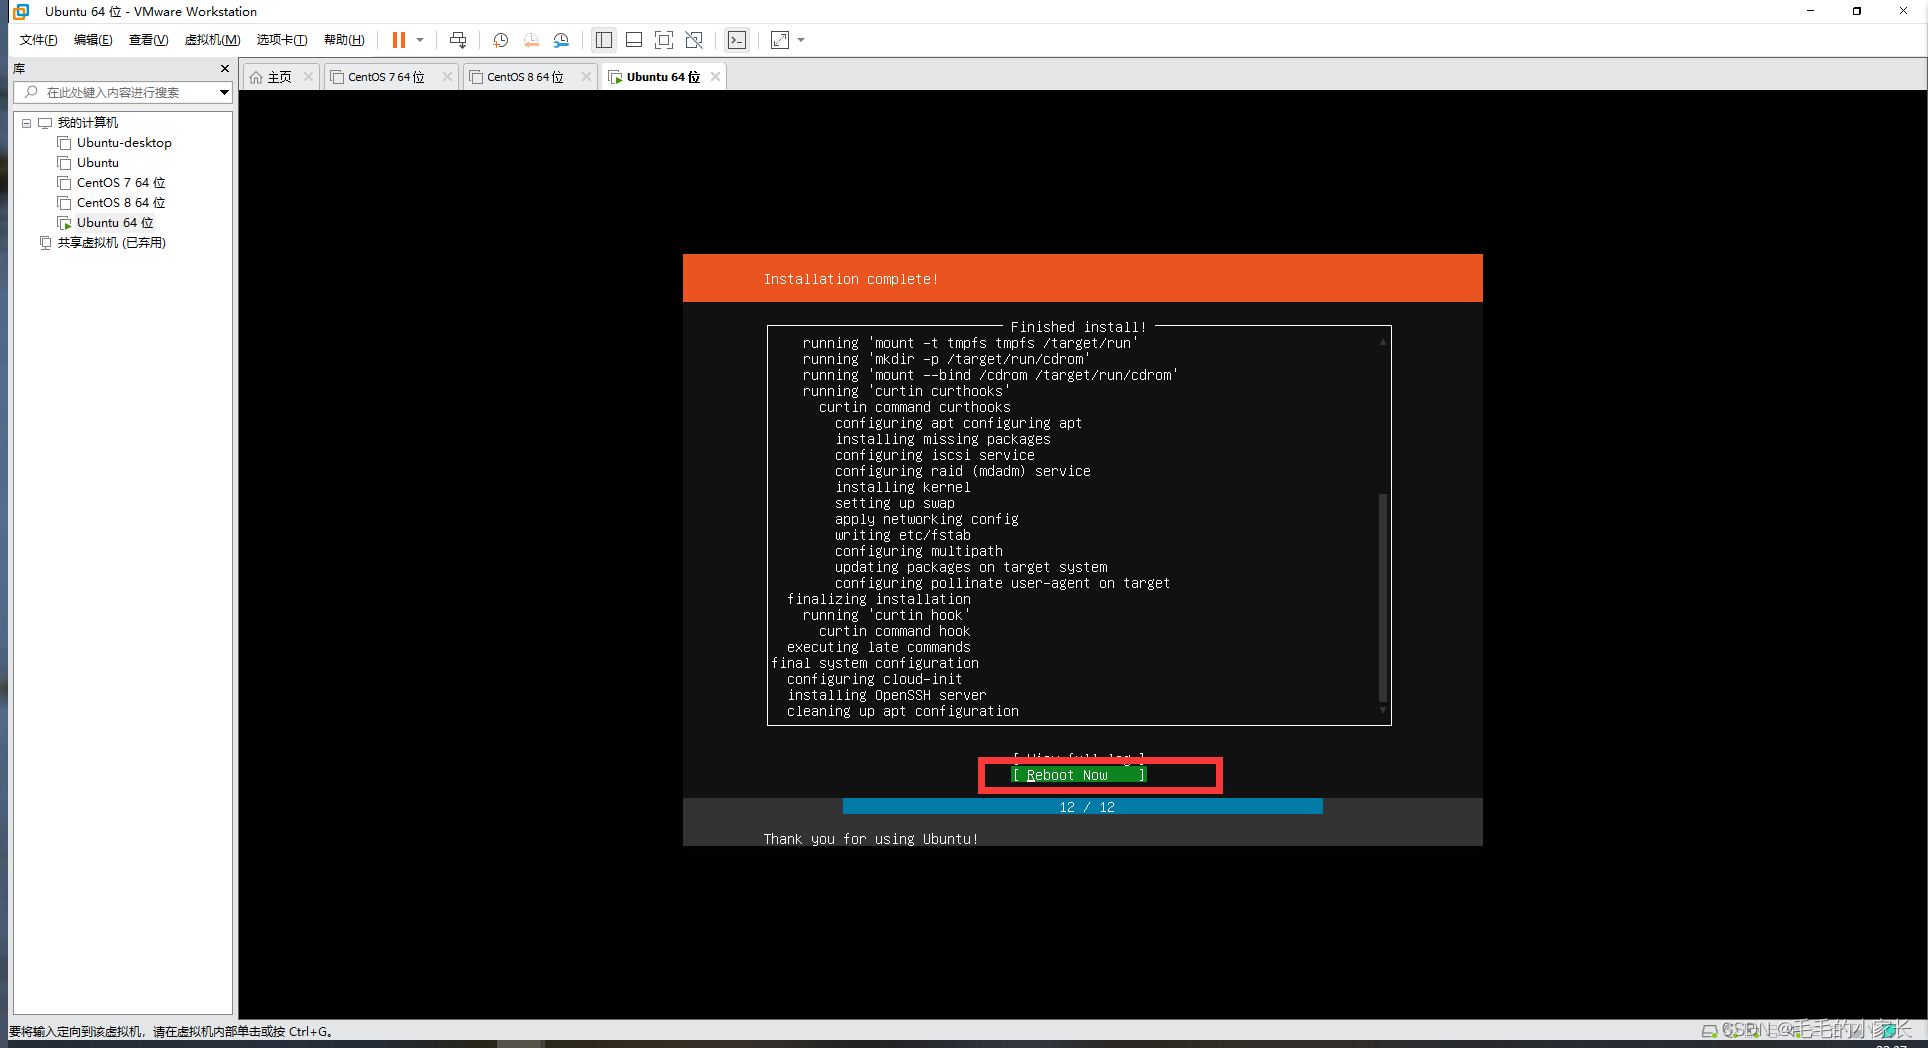Collapse the 我的计算机 tree node
The image size is (1928, 1048).
26,123
